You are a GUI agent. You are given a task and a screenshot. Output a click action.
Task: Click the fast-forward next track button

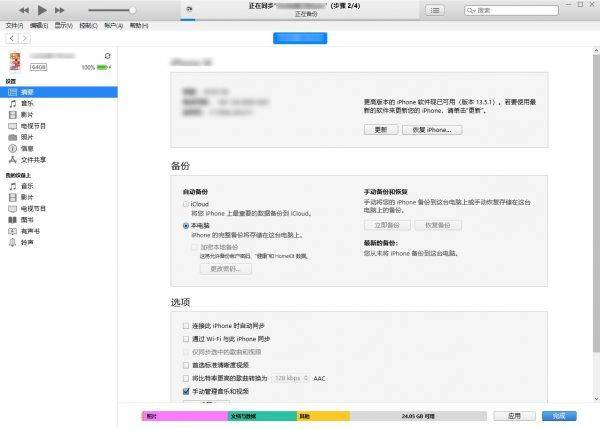tap(60, 10)
